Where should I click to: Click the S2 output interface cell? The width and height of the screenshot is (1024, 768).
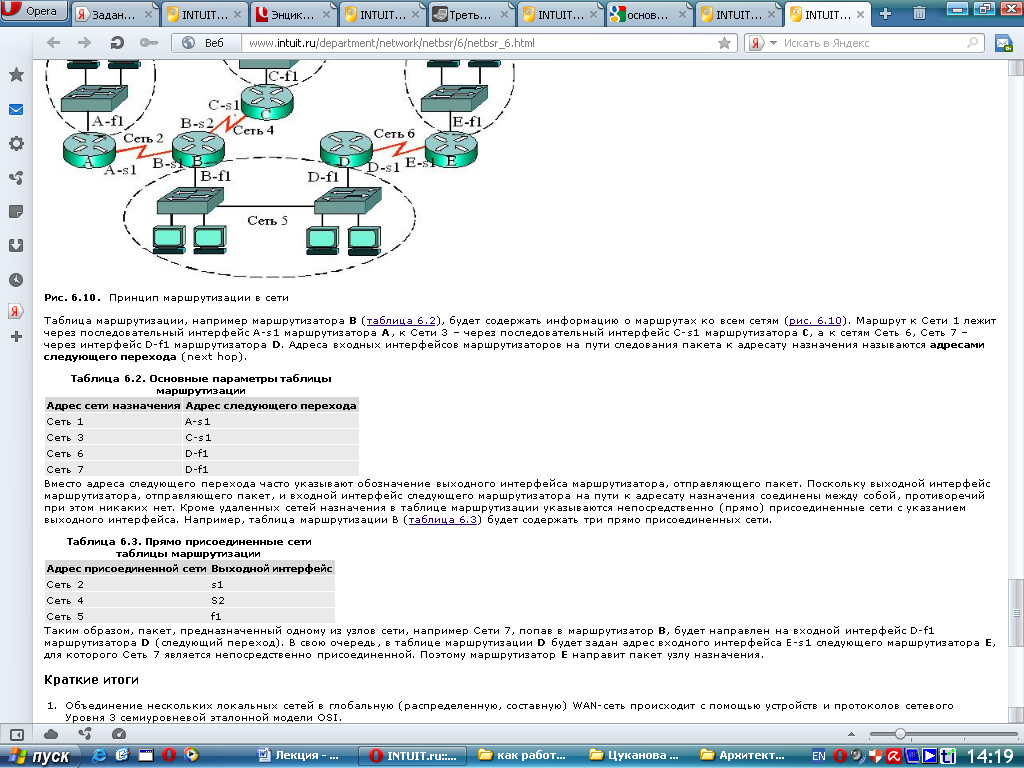click(x=272, y=601)
